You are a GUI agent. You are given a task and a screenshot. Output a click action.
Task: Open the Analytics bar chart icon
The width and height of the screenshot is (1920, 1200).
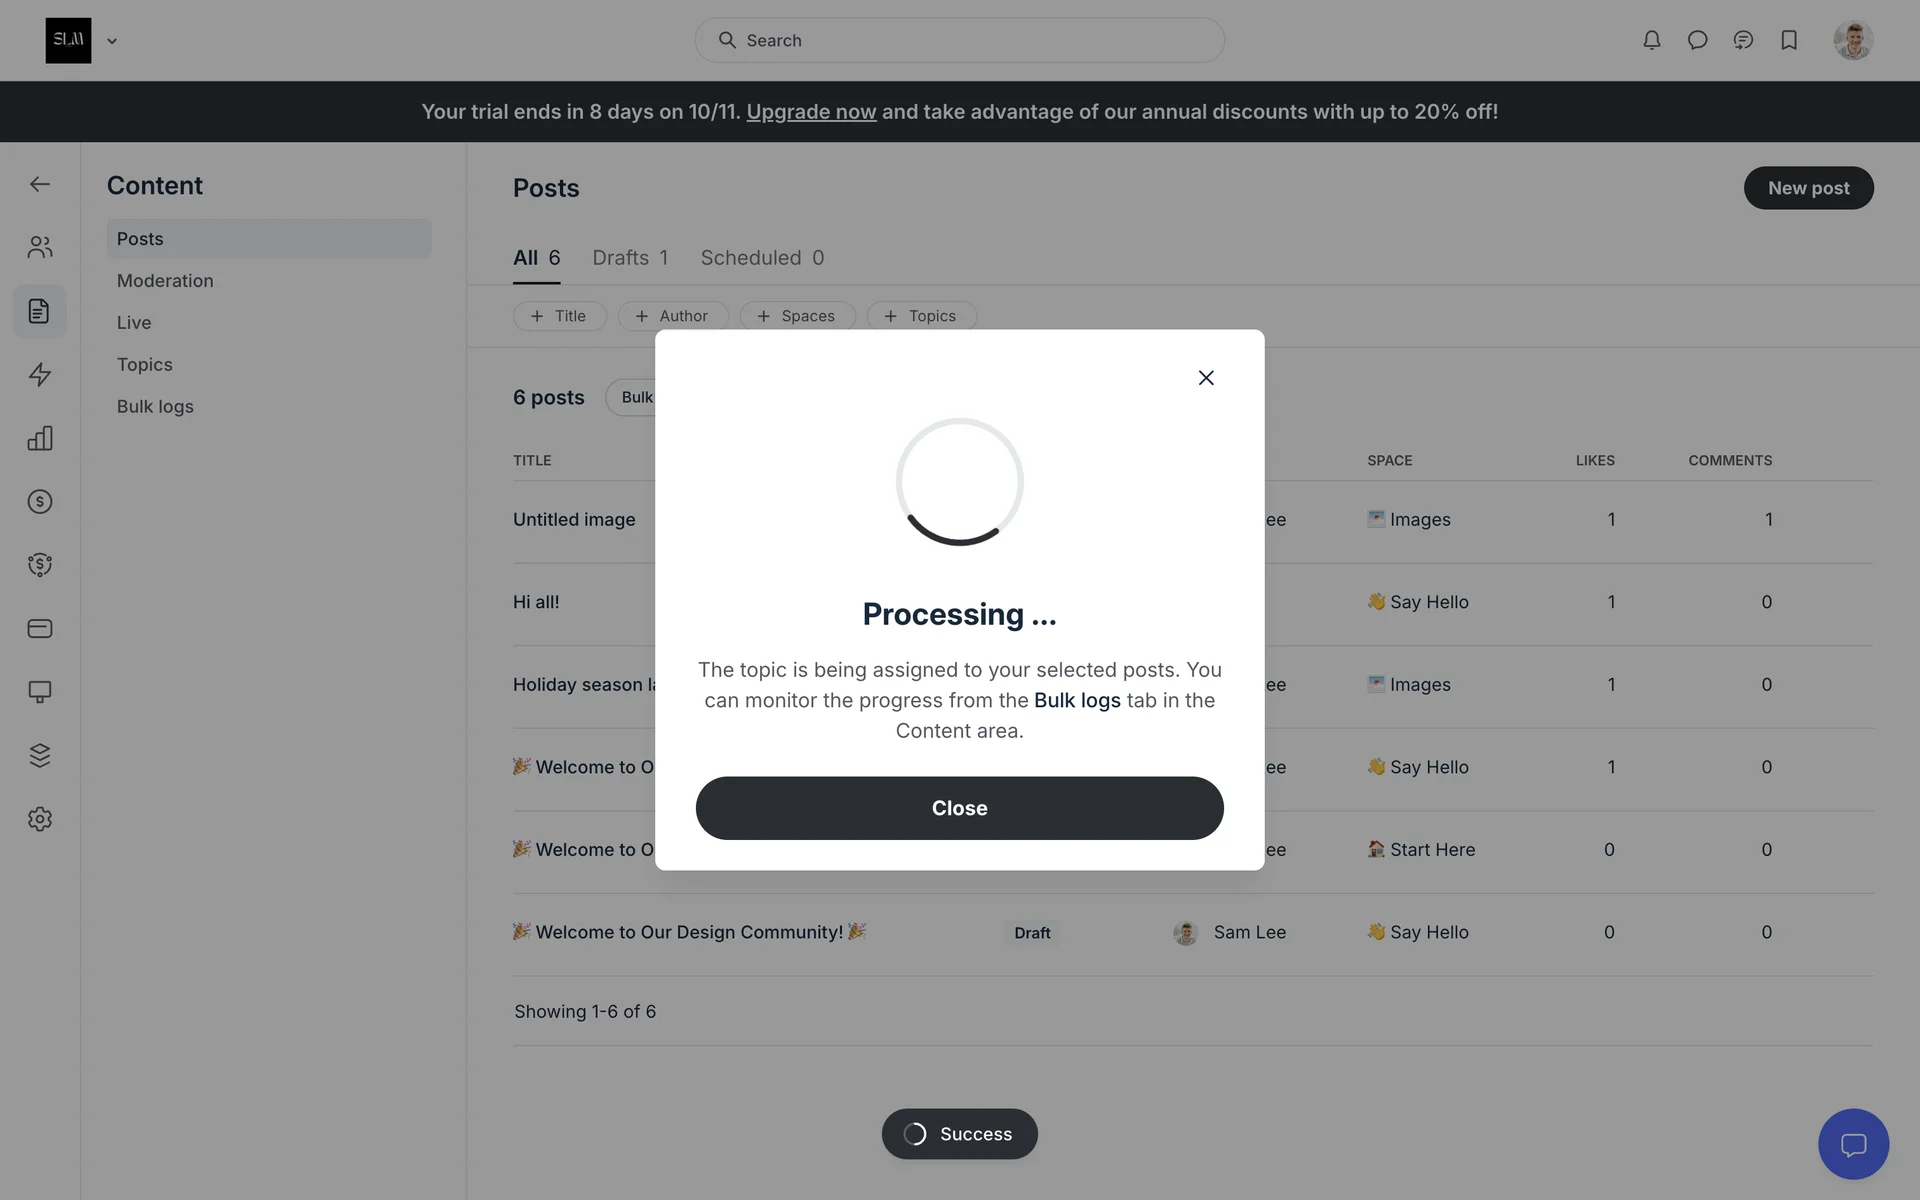point(40,438)
